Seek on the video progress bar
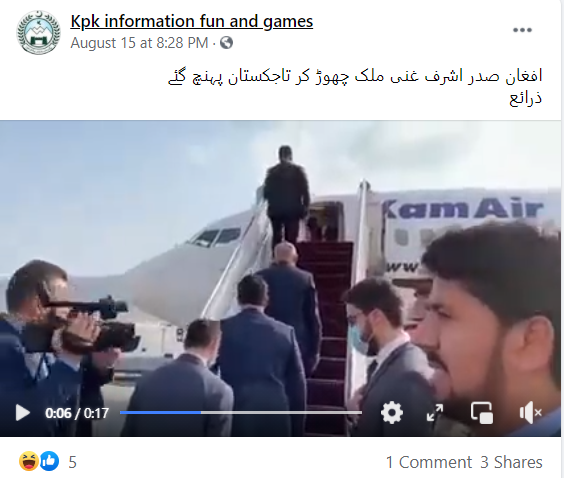This screenshot has width=564, height=478. coord(241,413)
